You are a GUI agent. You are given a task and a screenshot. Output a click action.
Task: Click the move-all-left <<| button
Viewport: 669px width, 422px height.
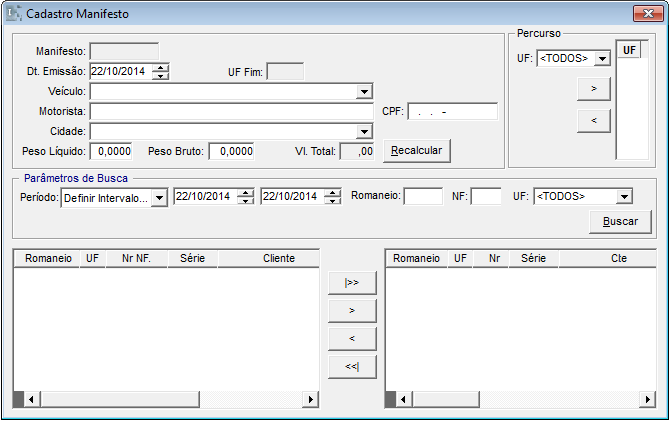(351, 367)
